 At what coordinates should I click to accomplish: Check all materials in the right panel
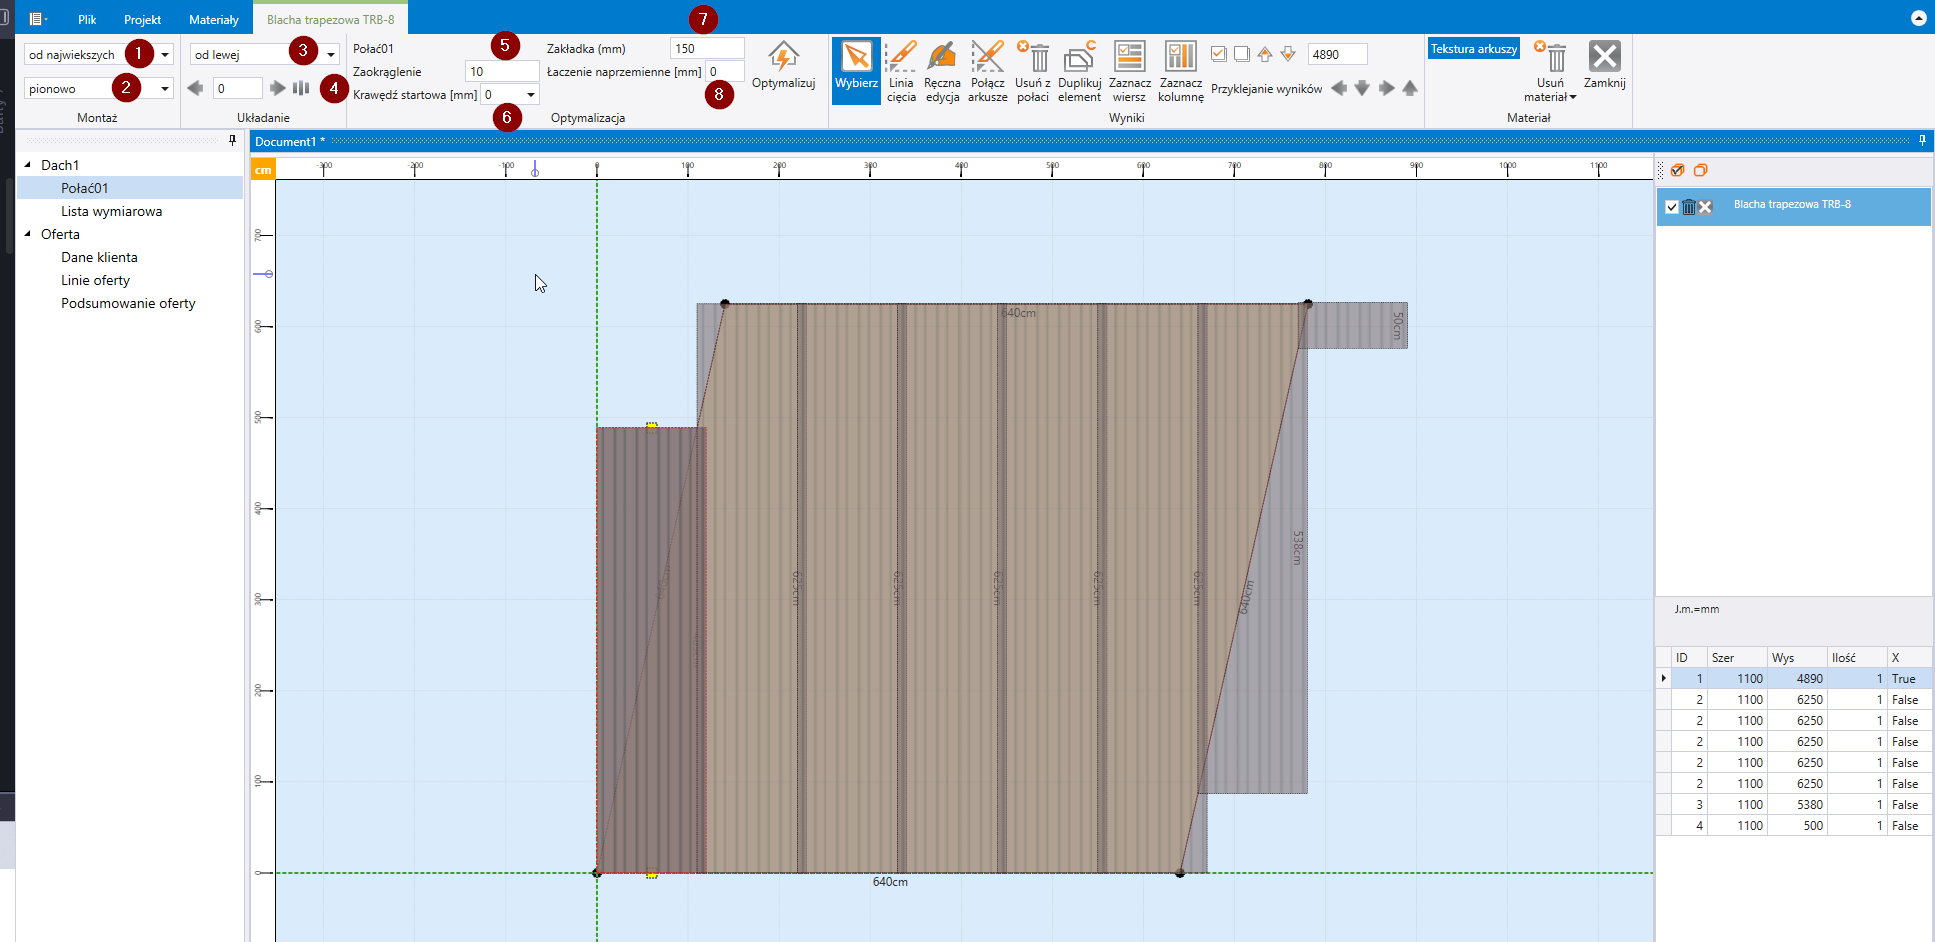click(x=1678, y=170)
